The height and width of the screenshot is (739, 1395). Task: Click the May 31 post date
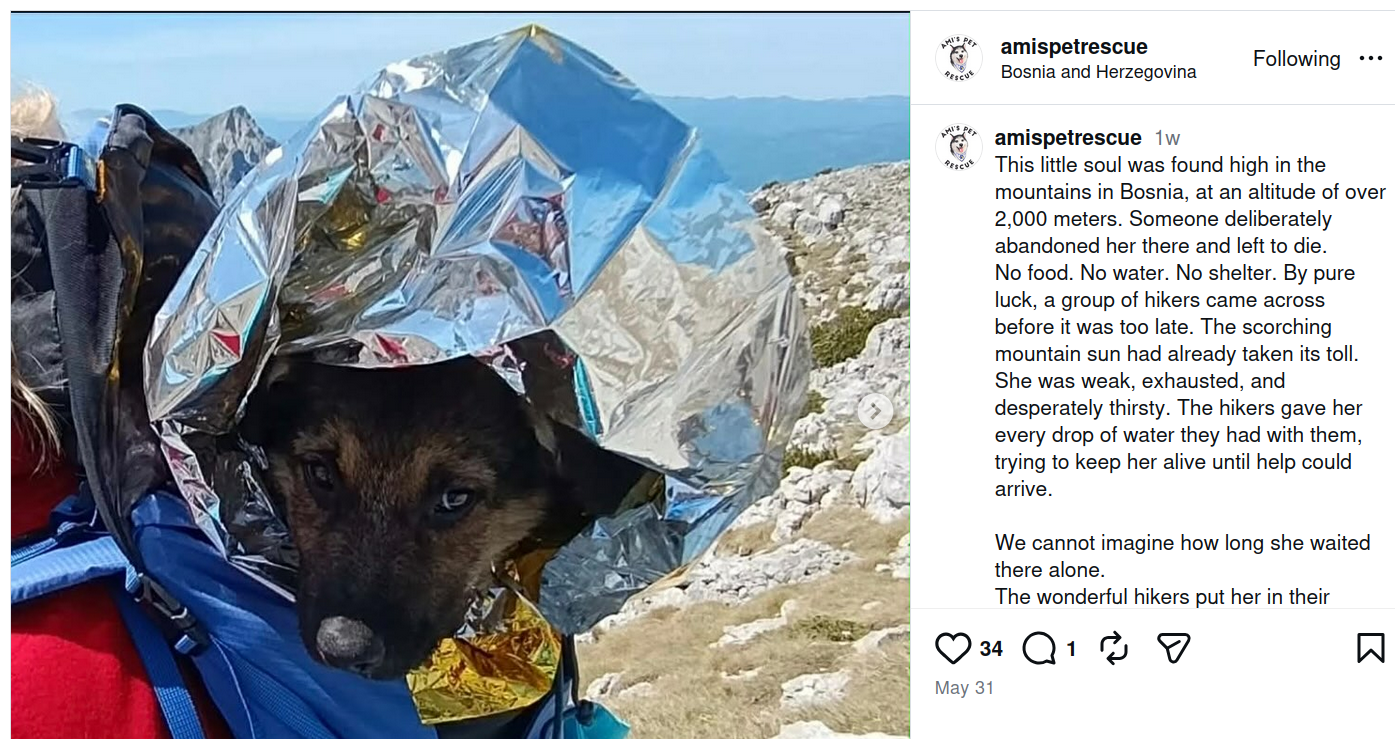tap(964, 688)
